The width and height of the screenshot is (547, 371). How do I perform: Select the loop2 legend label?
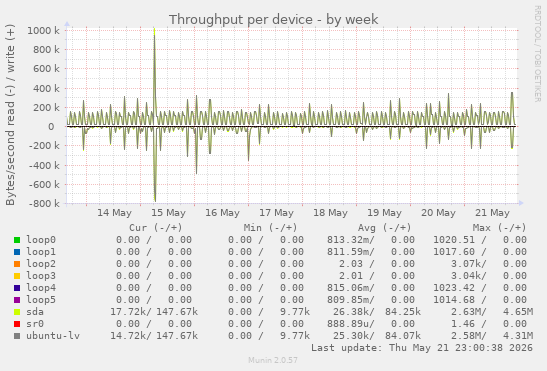[x=41, y=264]
